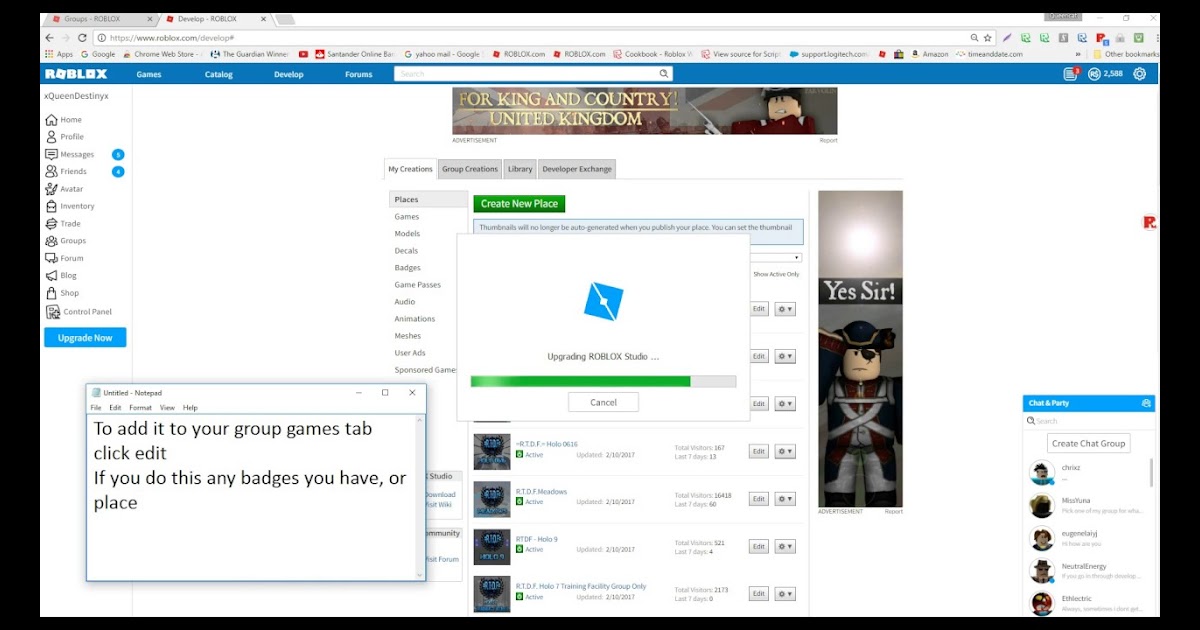Click the Upgrade Now button
This screenshot has height=630, width=1200.
[85, 338]
